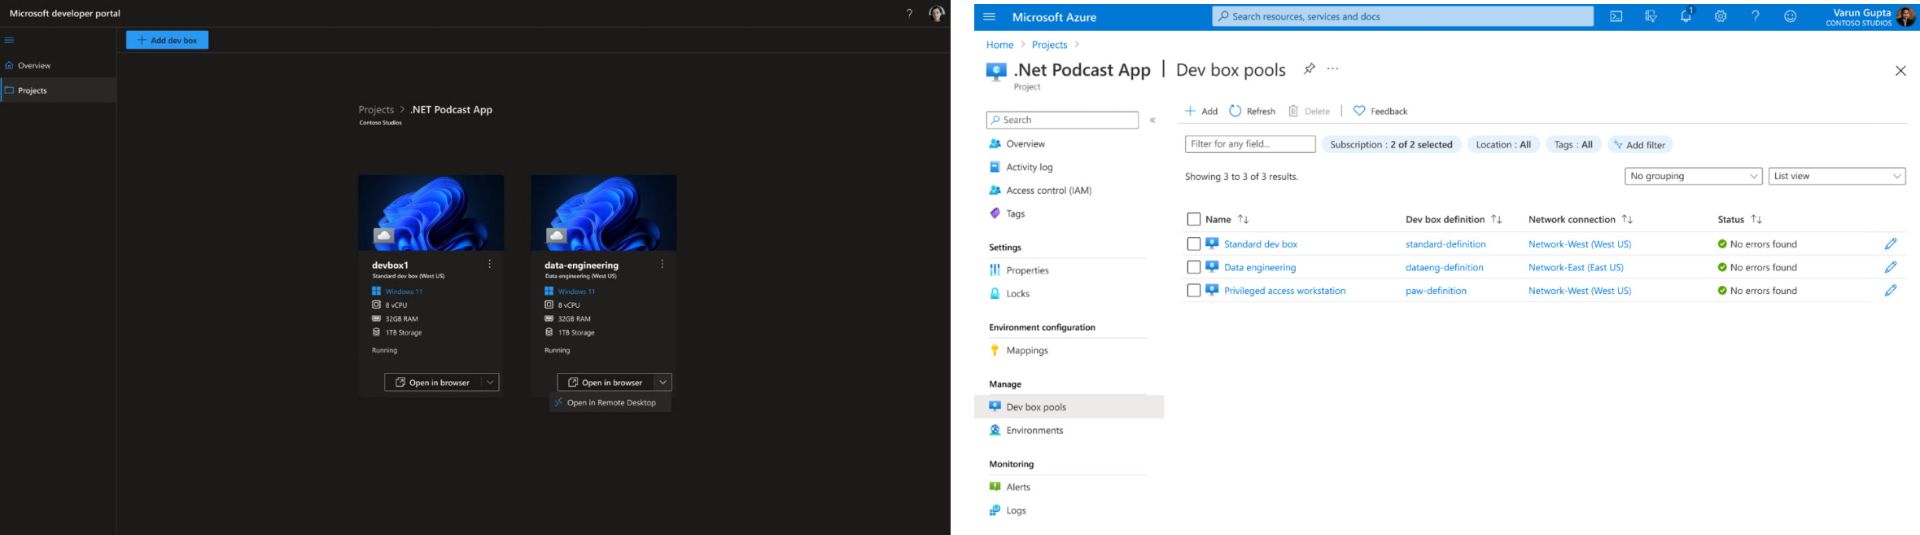Screen dimensions: 1920x535
Task: Click Open in browser on devbox1
Action: (x=433, y=382)
